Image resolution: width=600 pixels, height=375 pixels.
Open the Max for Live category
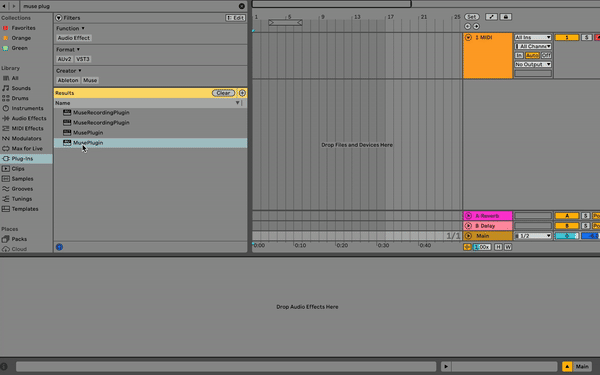pos(27,148)
